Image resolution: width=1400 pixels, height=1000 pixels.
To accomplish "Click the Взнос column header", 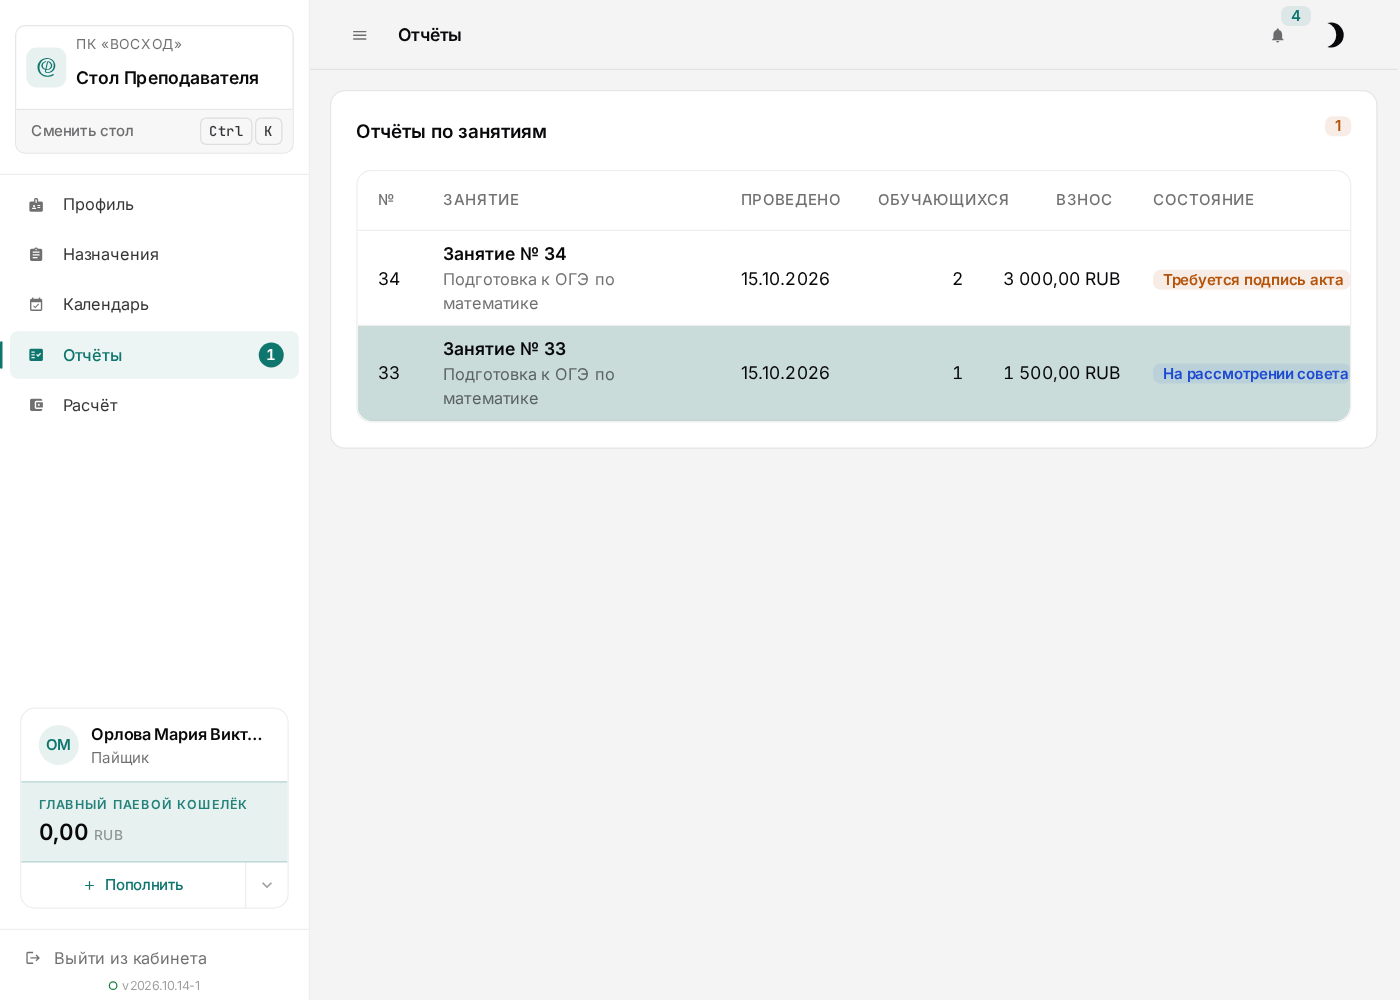I will click(x=1084, y=200).
